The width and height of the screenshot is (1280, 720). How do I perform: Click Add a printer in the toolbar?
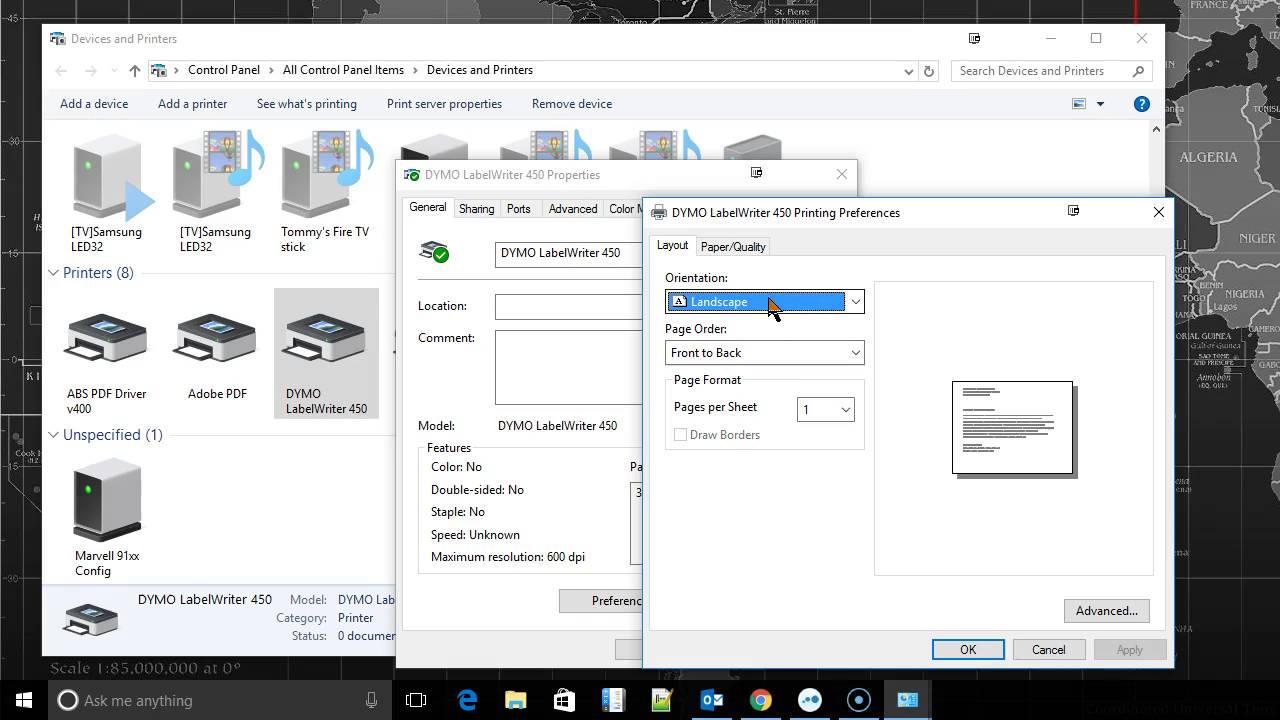click(x=192, y=104)
